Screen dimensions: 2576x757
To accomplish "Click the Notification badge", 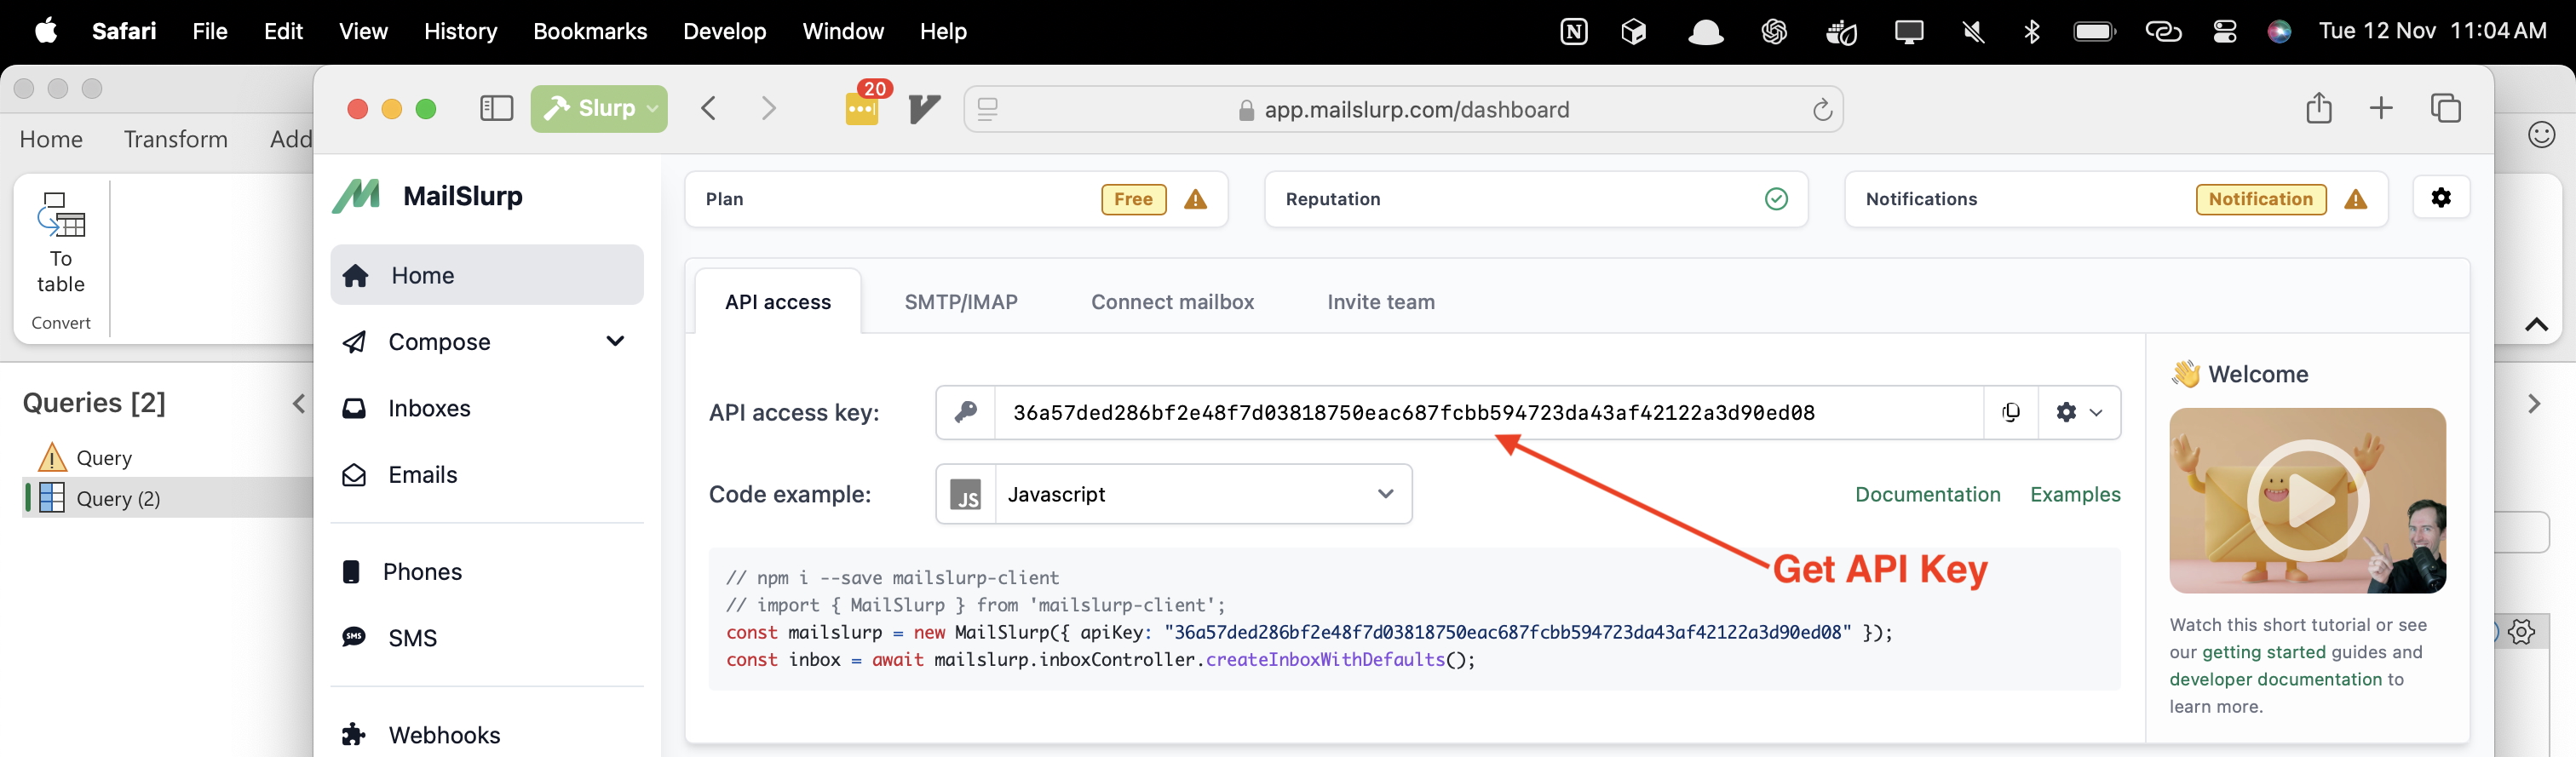I will point(2260,199).
